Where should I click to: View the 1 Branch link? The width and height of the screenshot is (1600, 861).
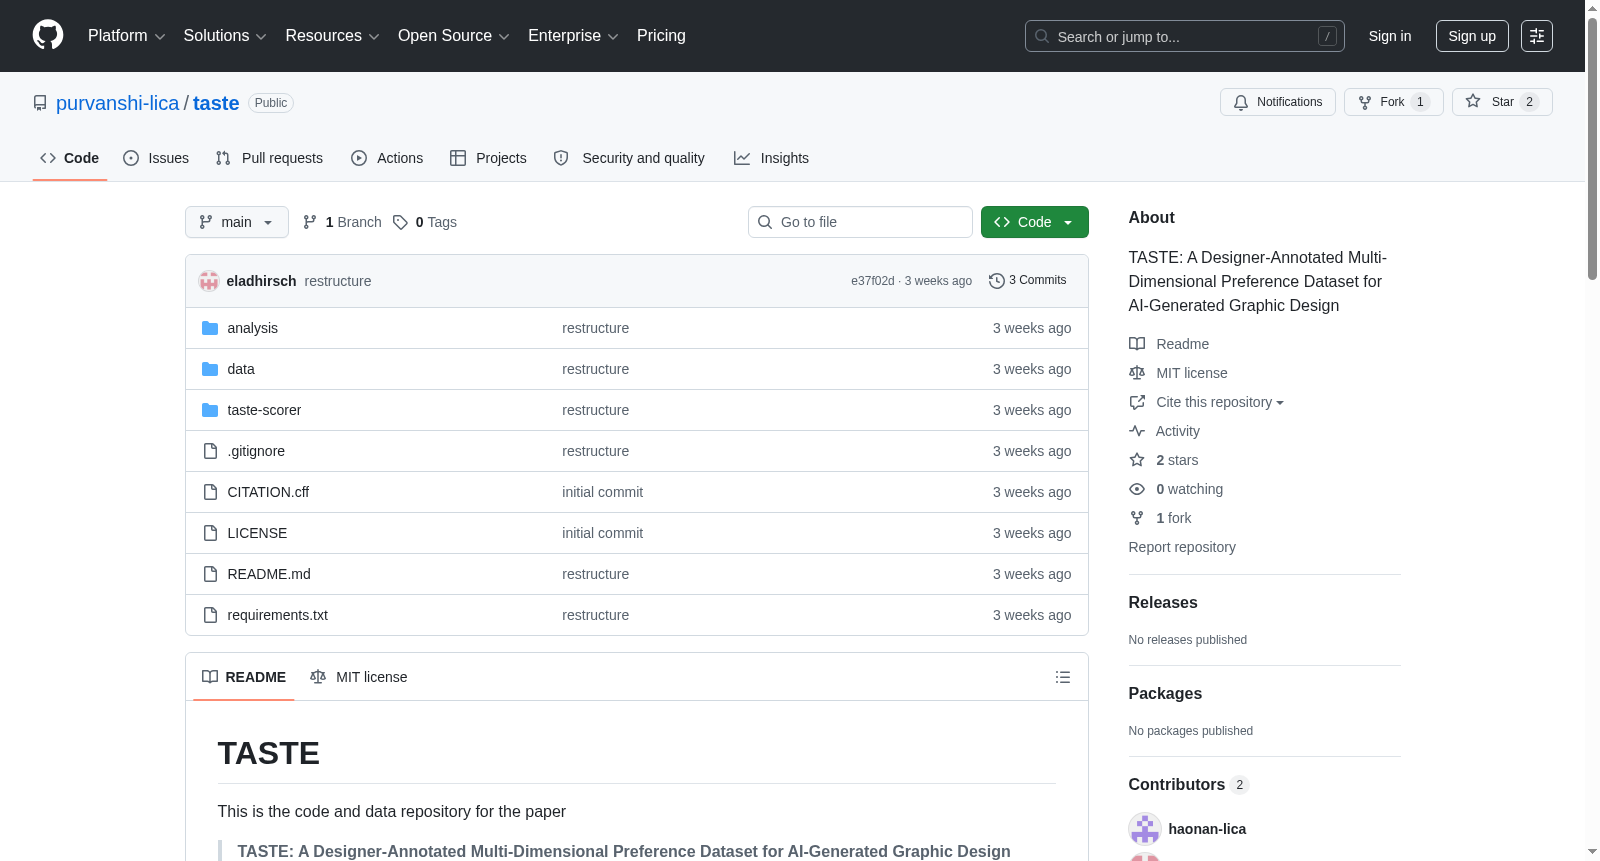coord(342,222)
